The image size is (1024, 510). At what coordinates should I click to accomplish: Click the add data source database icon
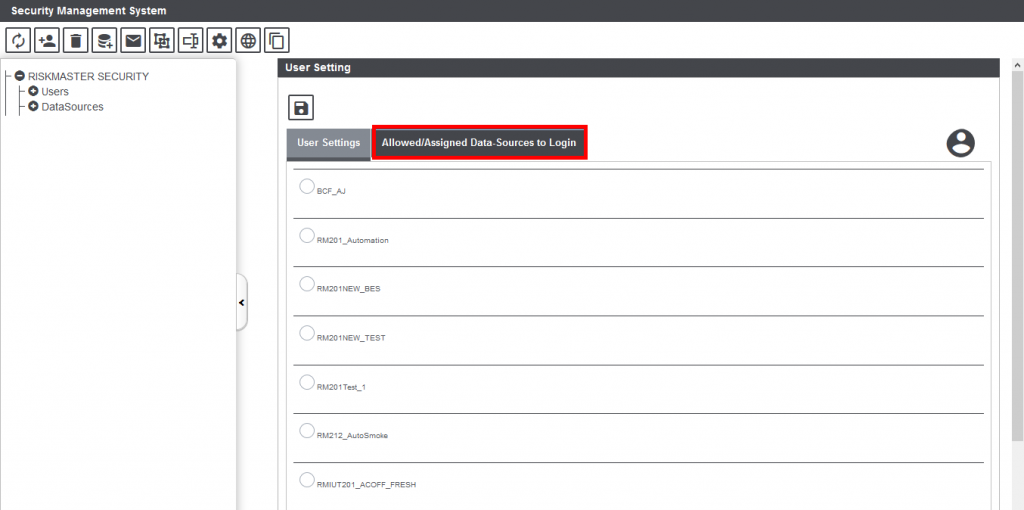click(104, 41)
